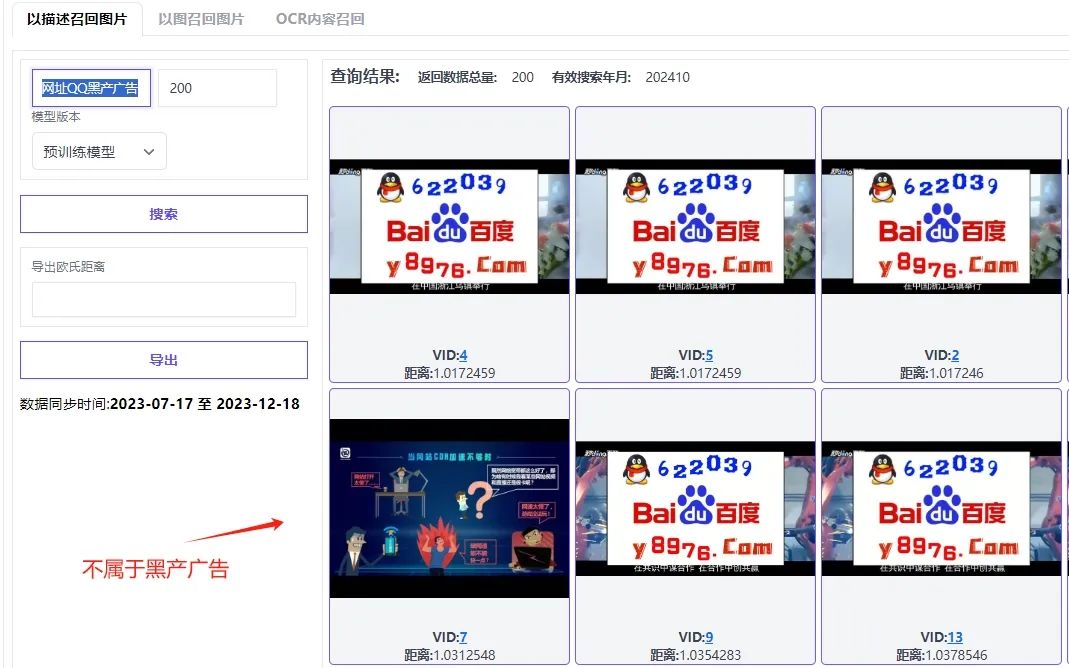This screenshot has height=668, width=1069.
Task: Click the 搜索 button
Action: [164, 214]
